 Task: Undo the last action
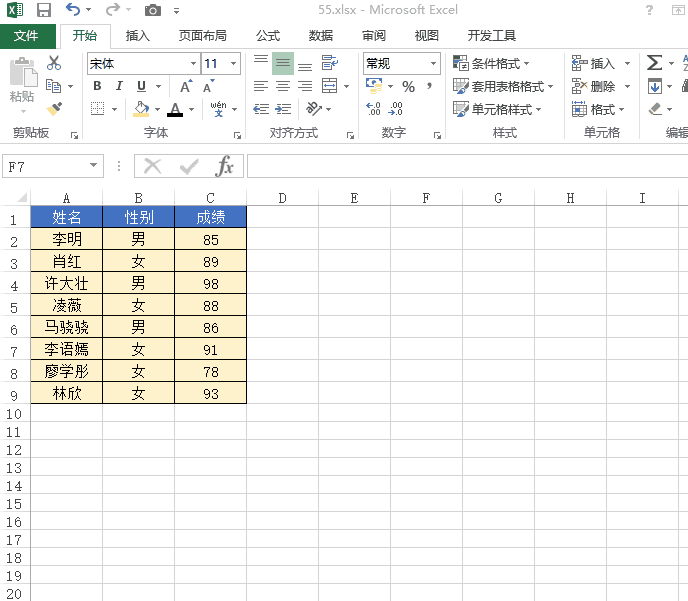(72, 9)
